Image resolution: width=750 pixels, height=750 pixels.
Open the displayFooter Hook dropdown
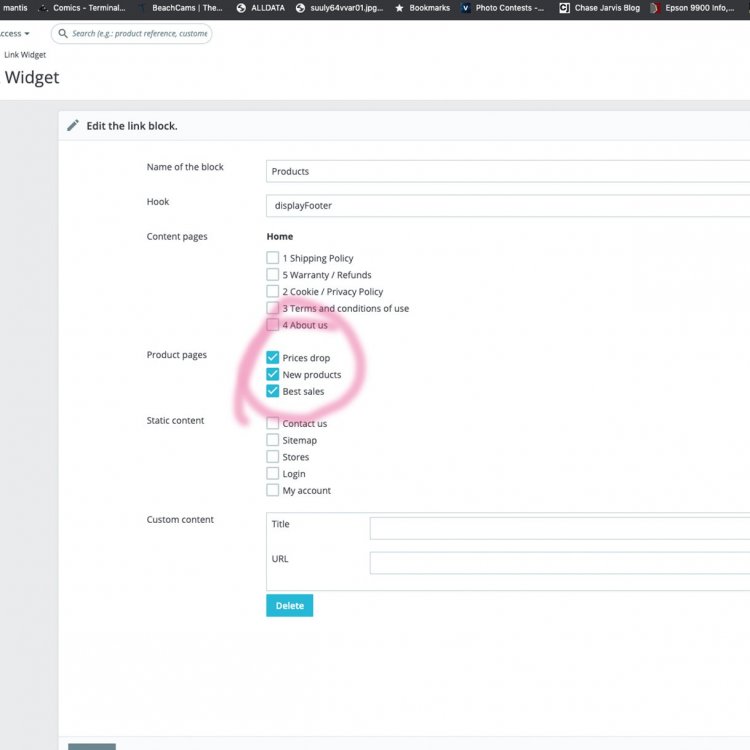pos(508,206)
